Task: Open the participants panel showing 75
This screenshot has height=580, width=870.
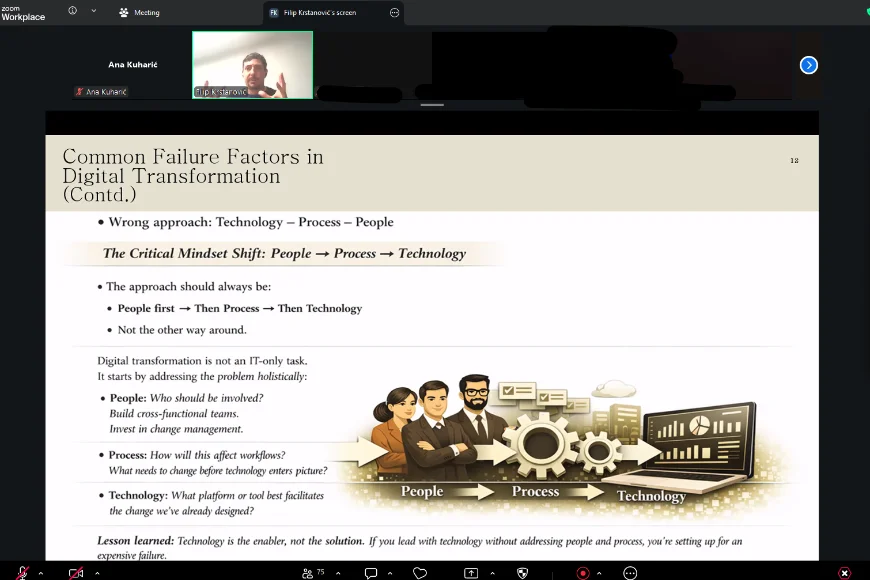Action: [313, 573]
